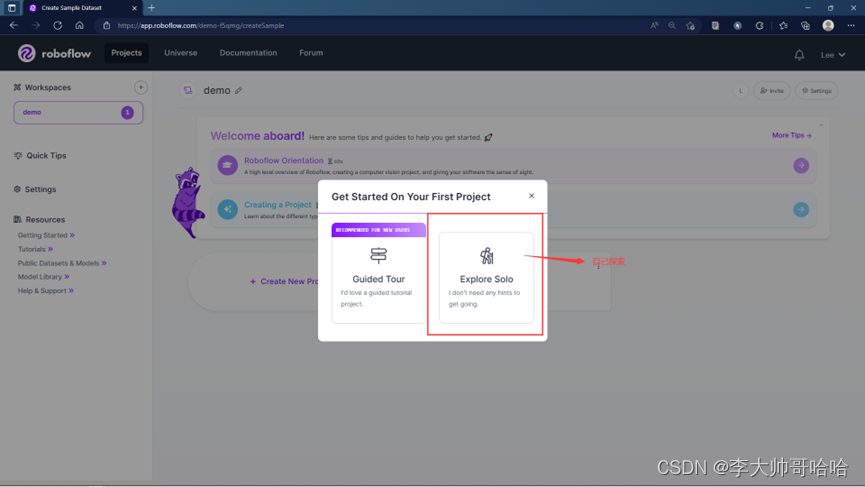Edit the demo workspace name pencil icon

(238, 90)
